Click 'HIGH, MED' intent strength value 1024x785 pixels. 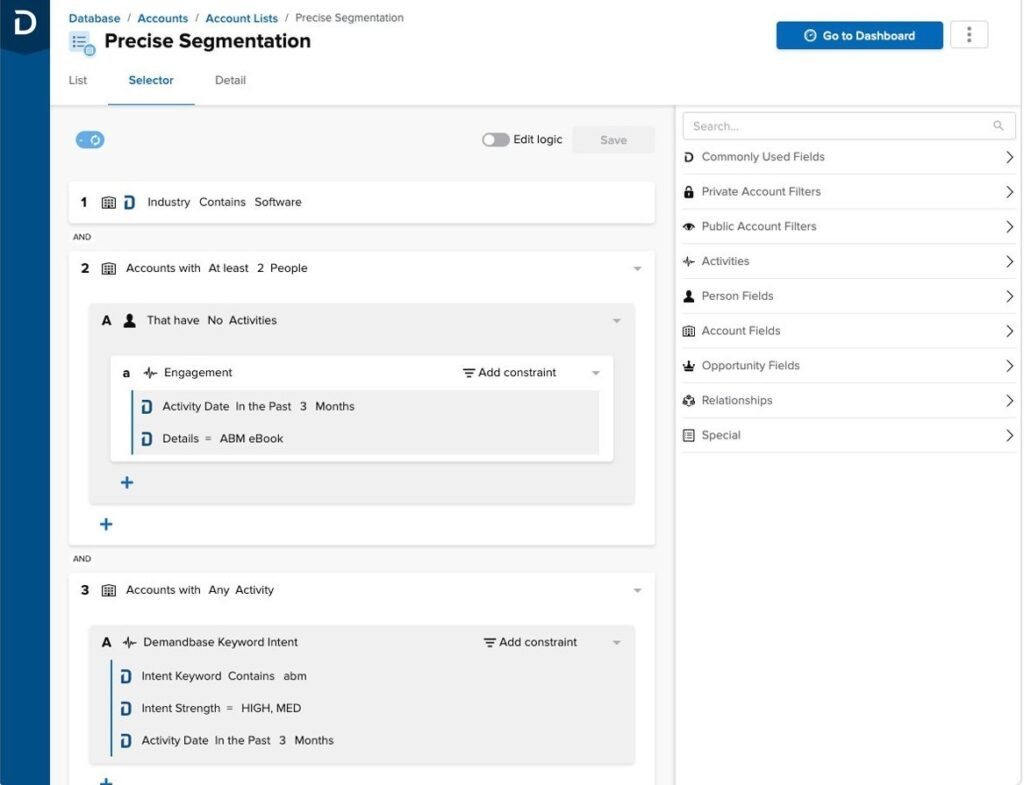pyautogui.click(x=271, y=709)
